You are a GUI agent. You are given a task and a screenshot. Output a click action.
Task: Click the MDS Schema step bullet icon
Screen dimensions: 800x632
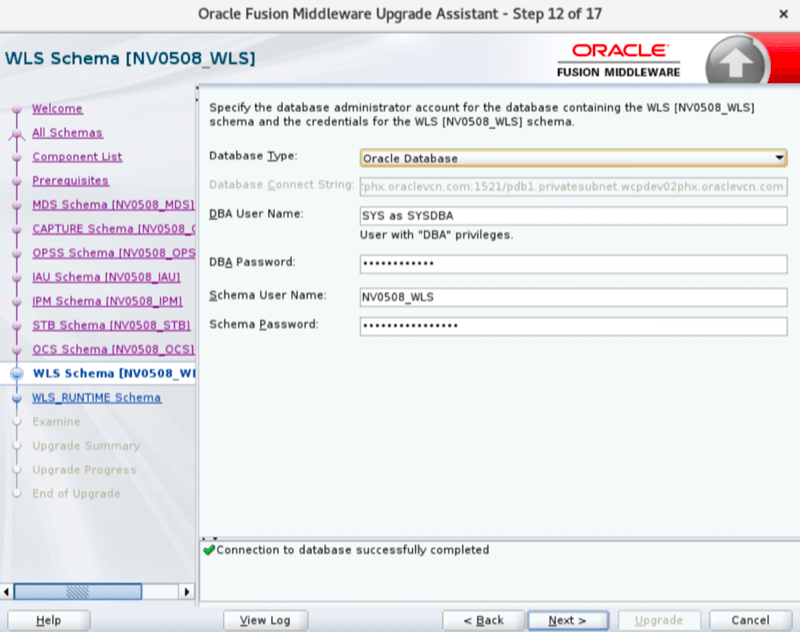coord(17,205)
